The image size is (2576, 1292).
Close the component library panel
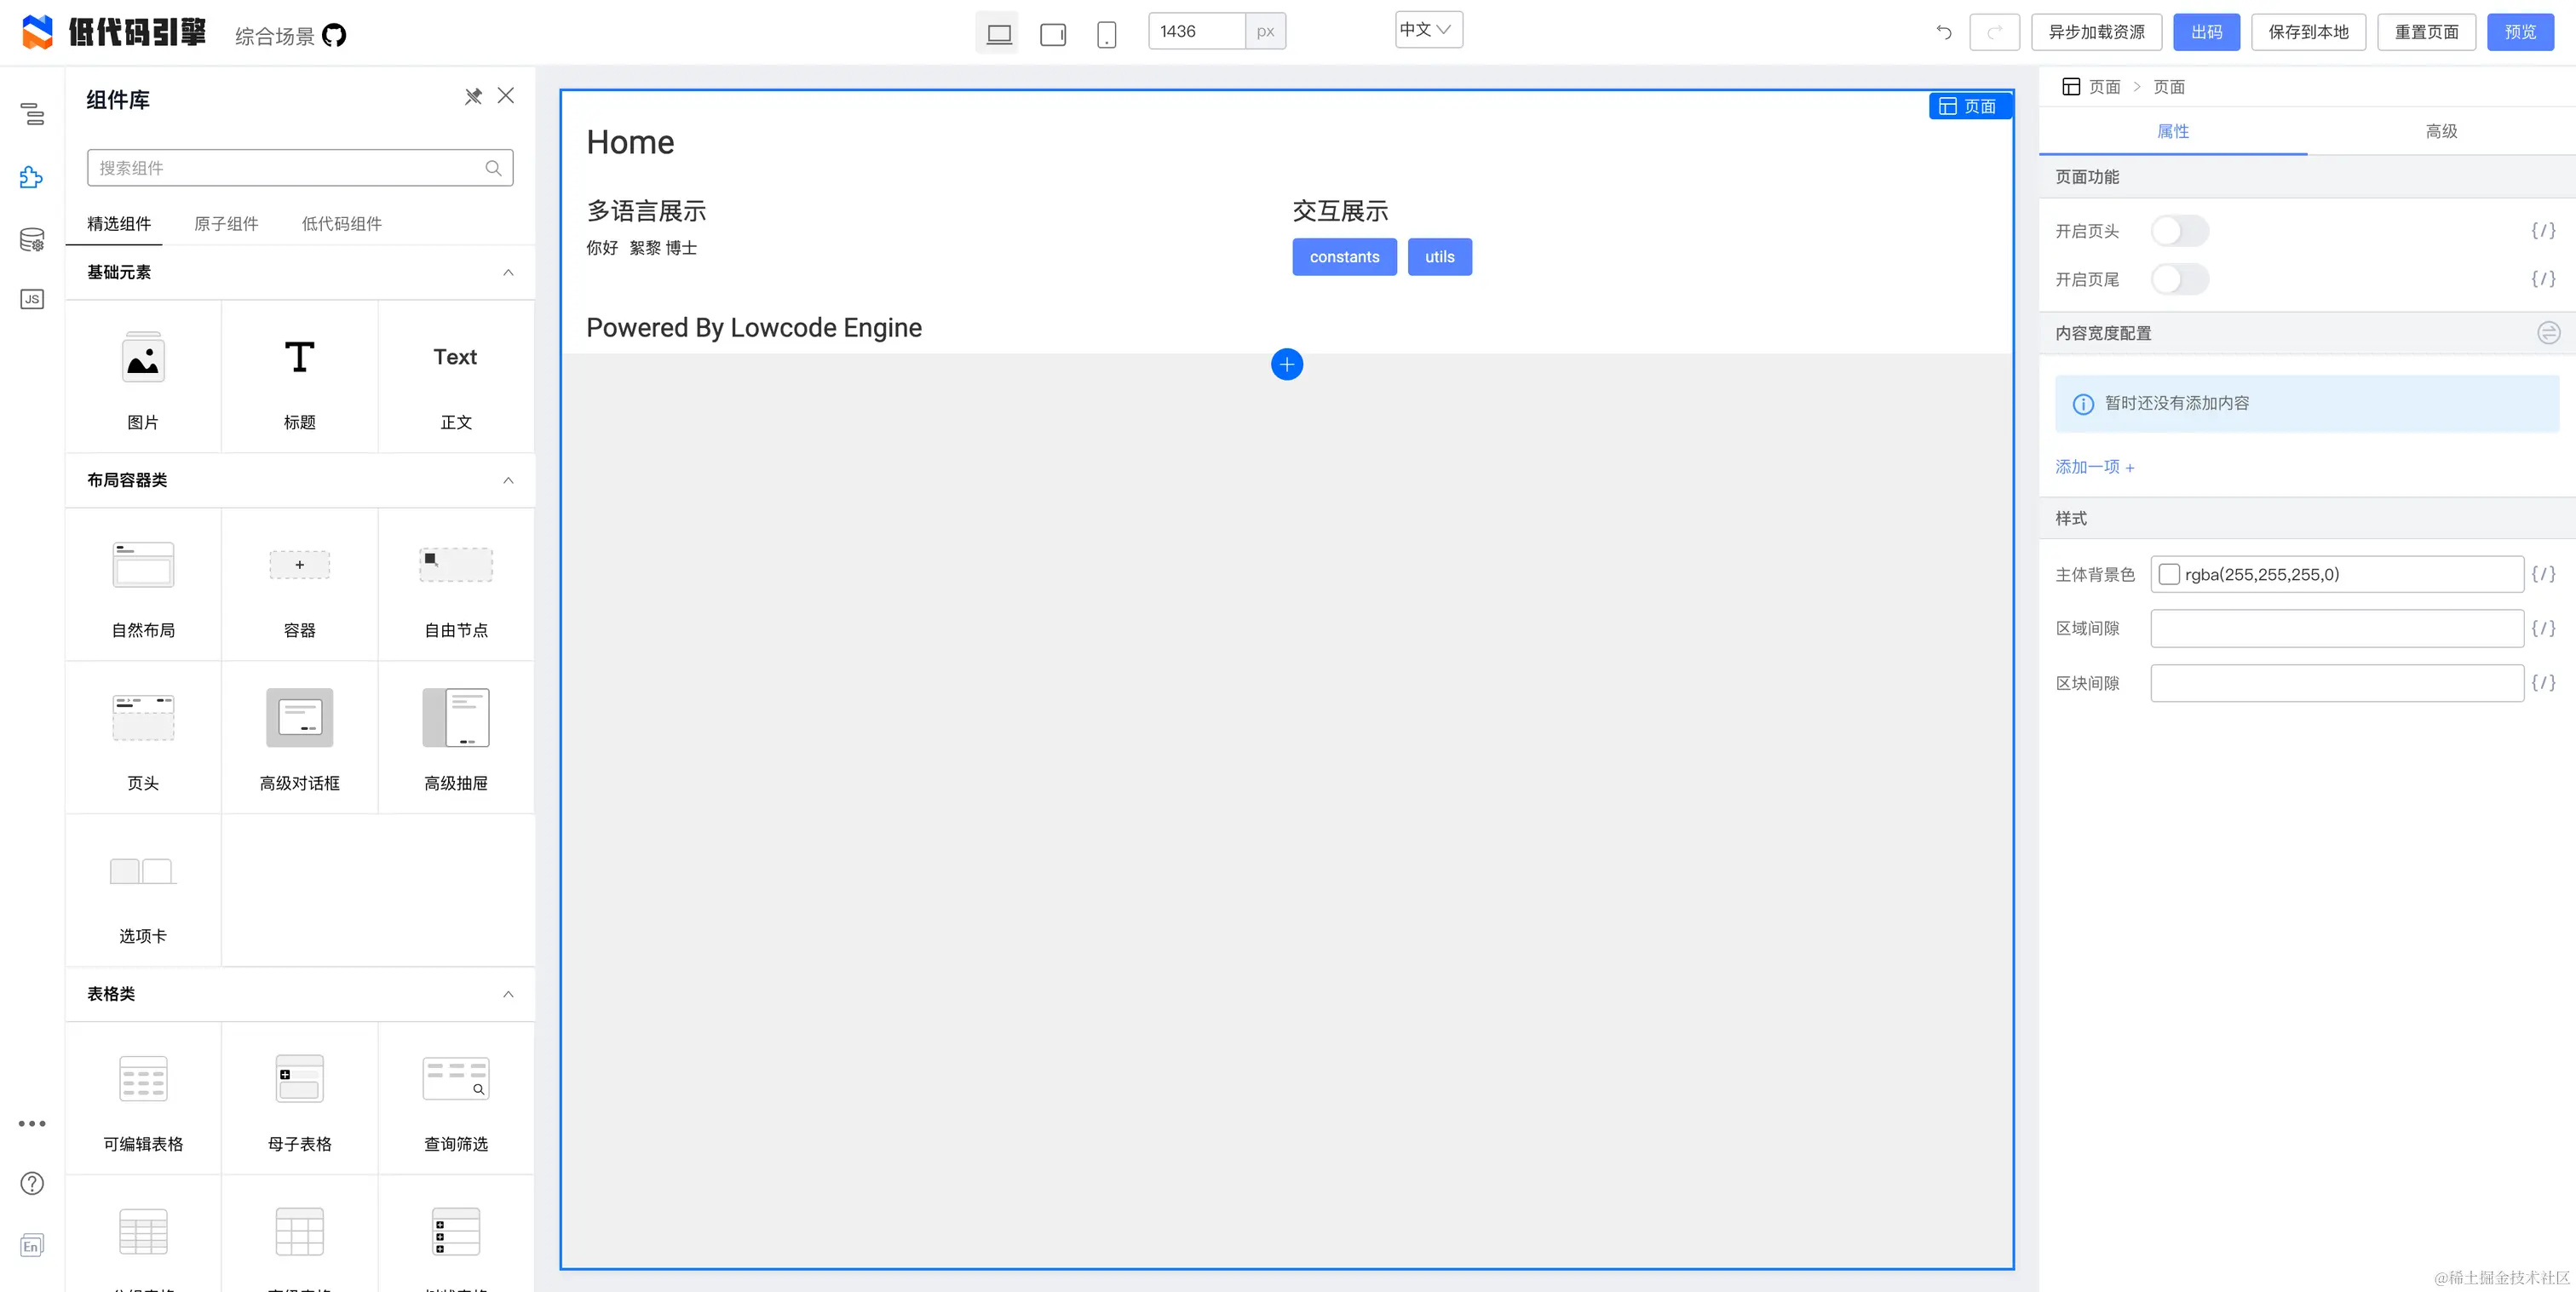pyautogui.click(x=506, y=96)
